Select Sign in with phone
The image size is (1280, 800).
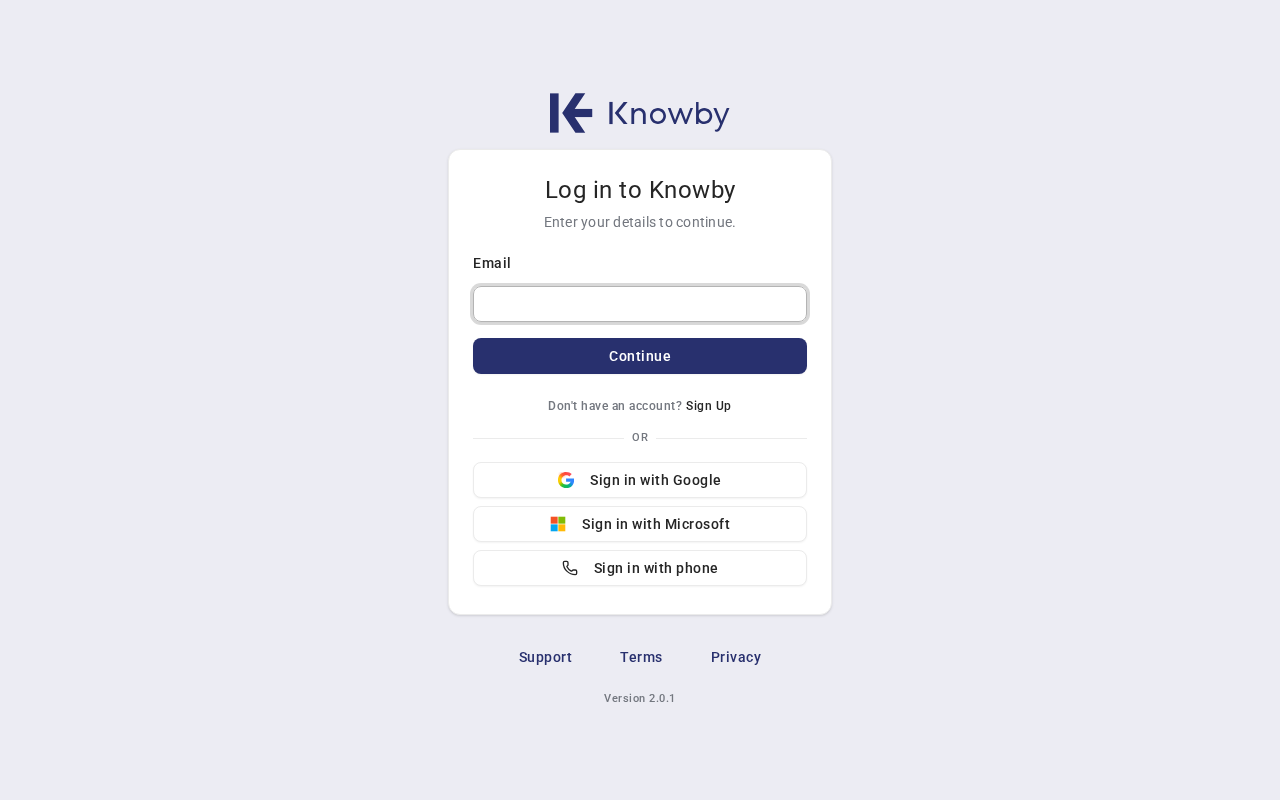tap(640, 568)
